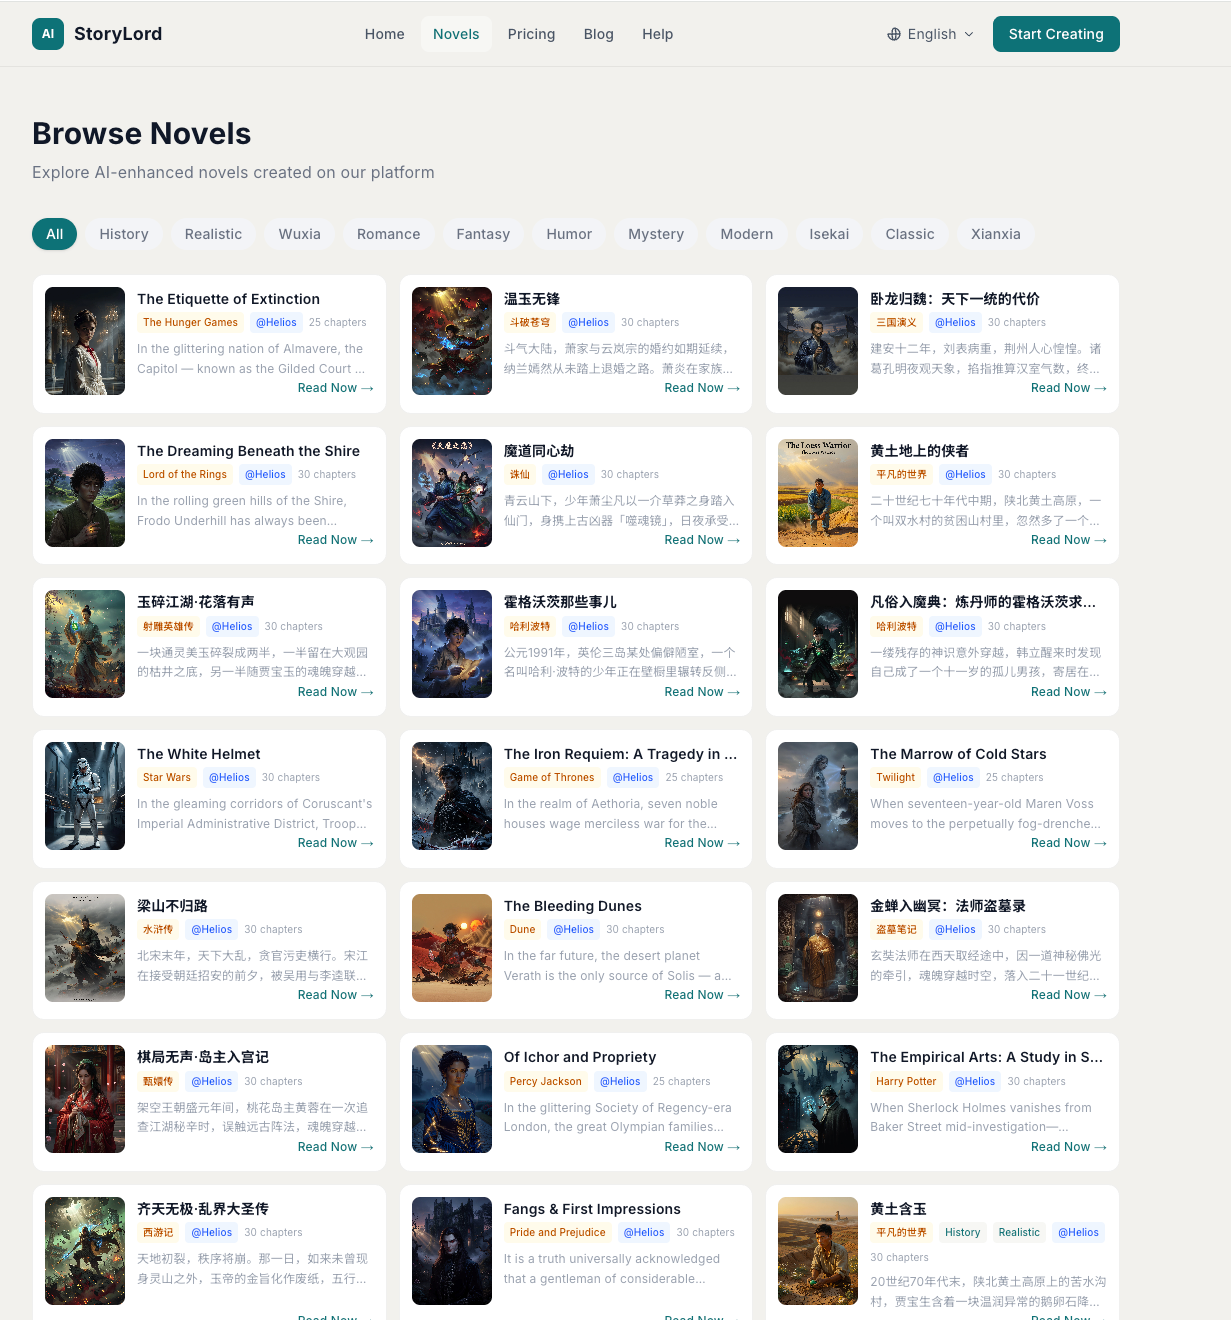Click the Percy Jackson source tag
The width and height of the screenshot is (1231, 1320).
coord(545,1082)
